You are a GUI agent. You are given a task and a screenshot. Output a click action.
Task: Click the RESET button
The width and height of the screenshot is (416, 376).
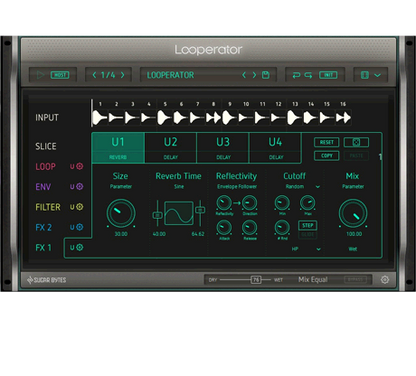tap(327, 142)
